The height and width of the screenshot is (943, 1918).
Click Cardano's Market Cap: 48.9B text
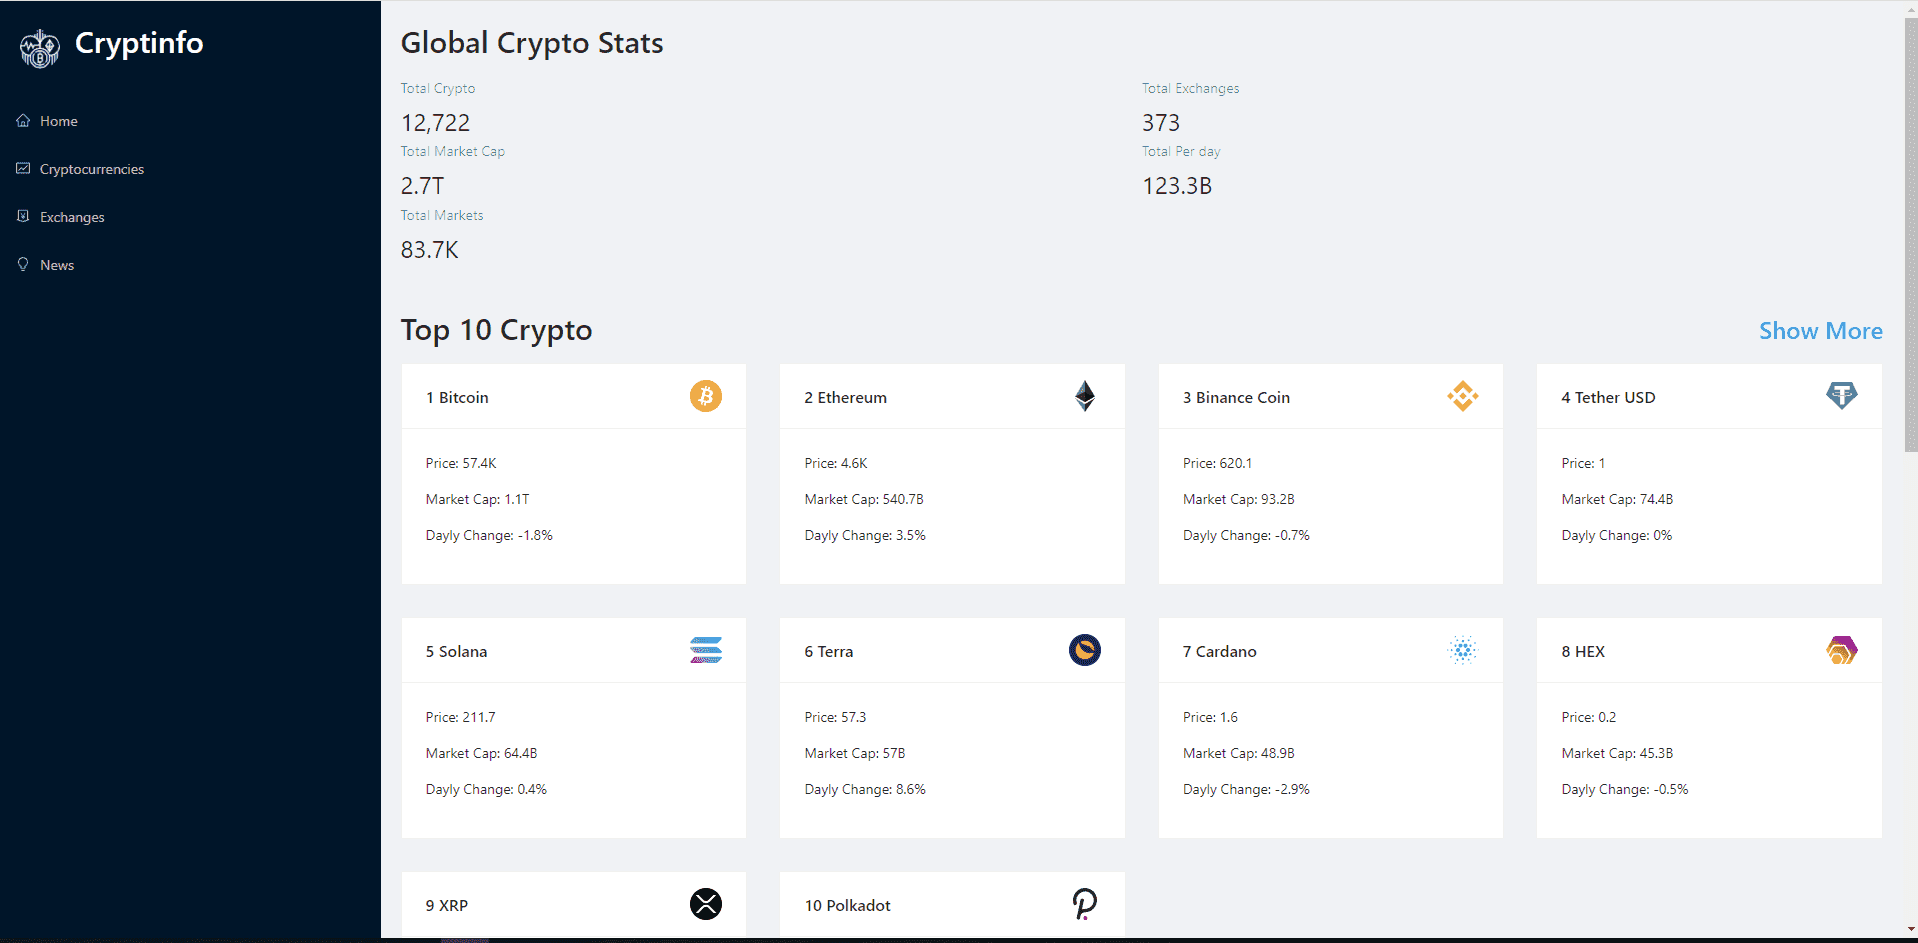pyautogui.click(x=1238, y=753)
